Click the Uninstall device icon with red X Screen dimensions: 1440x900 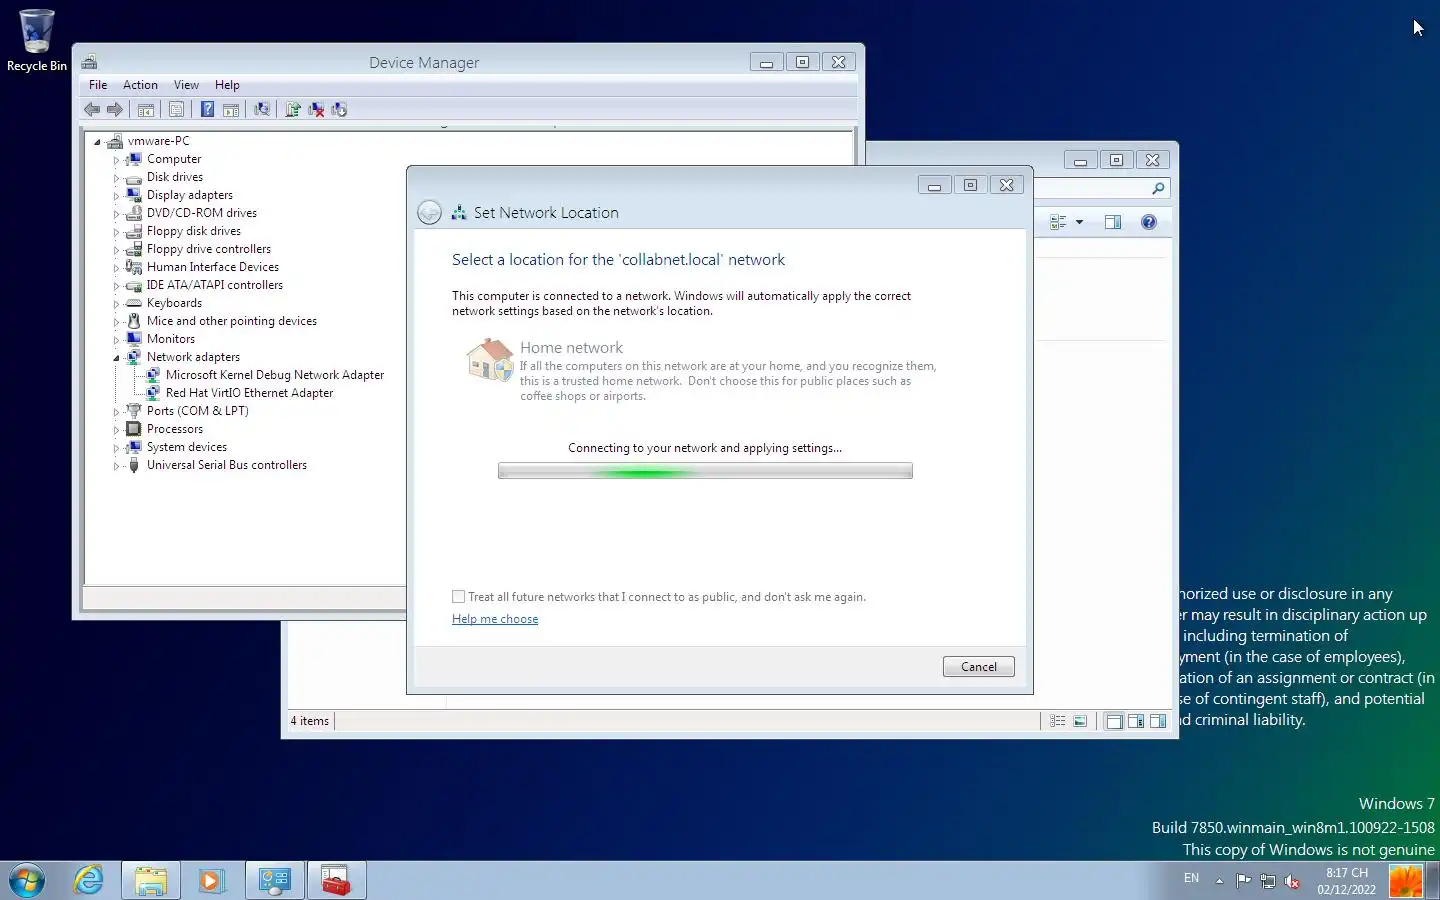pyautogui.click(x=316, y=110)
